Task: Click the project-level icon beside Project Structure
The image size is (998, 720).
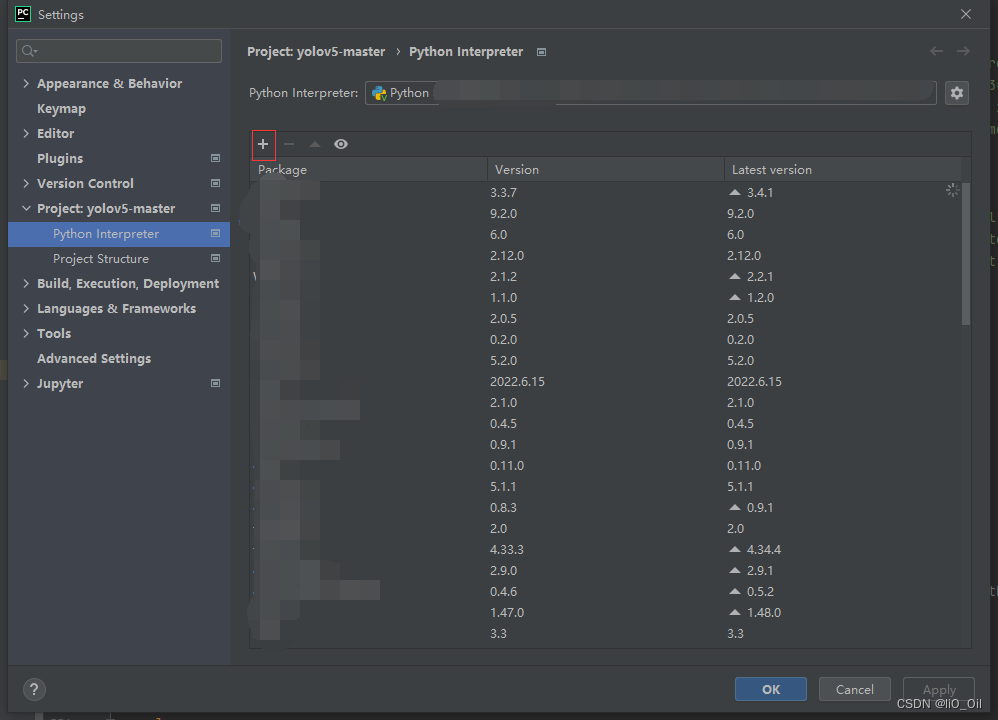Action: pyautogui.click(x=216, y=258)
